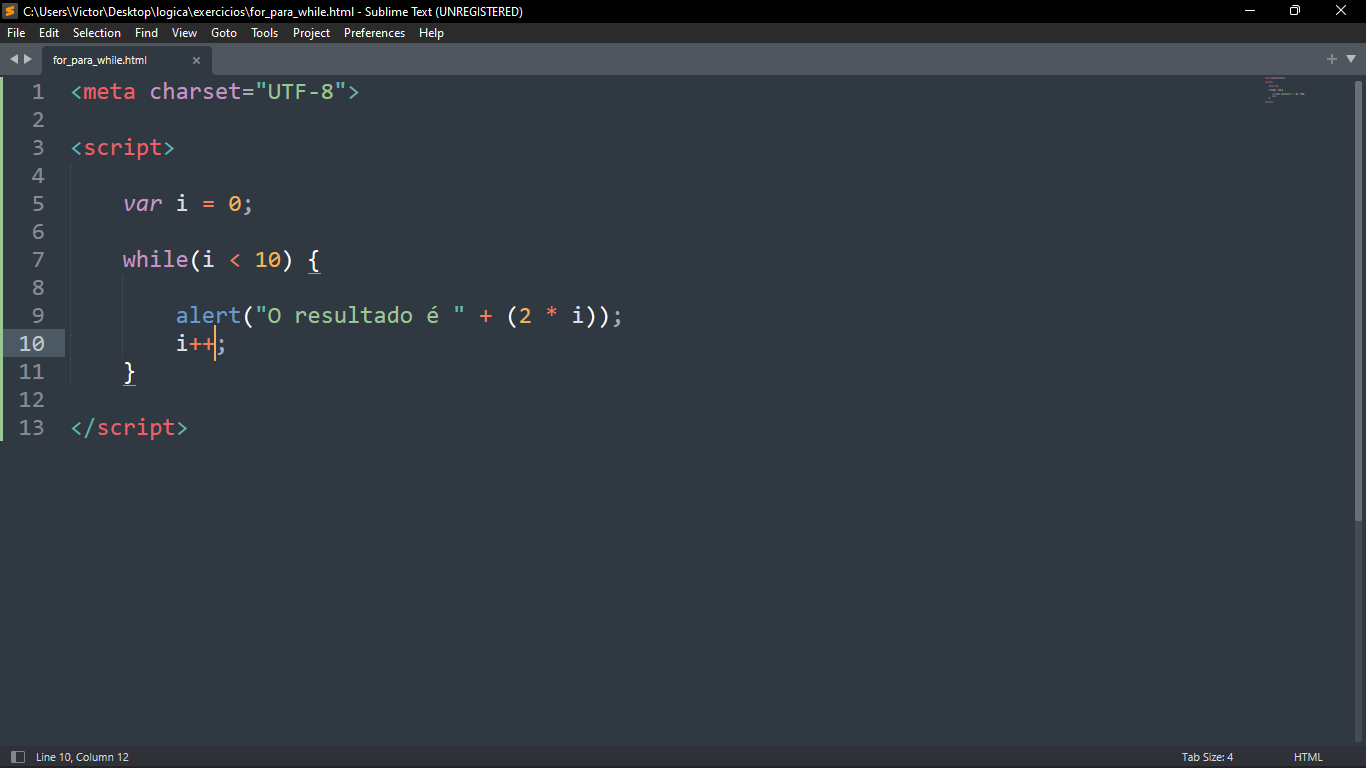This screenshot has width=1366, height=768.
Task: Click the i++ statement
Action: [x=201, y=344]
